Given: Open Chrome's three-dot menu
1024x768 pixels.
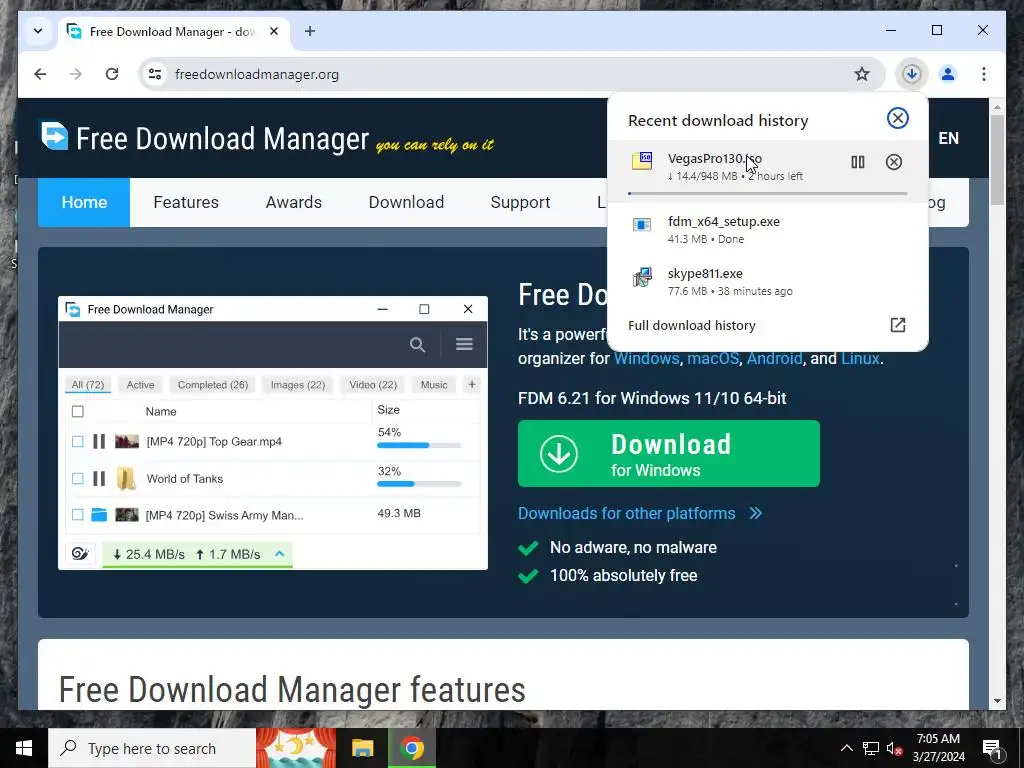Looking at the screenshot, I should [984, 74].
